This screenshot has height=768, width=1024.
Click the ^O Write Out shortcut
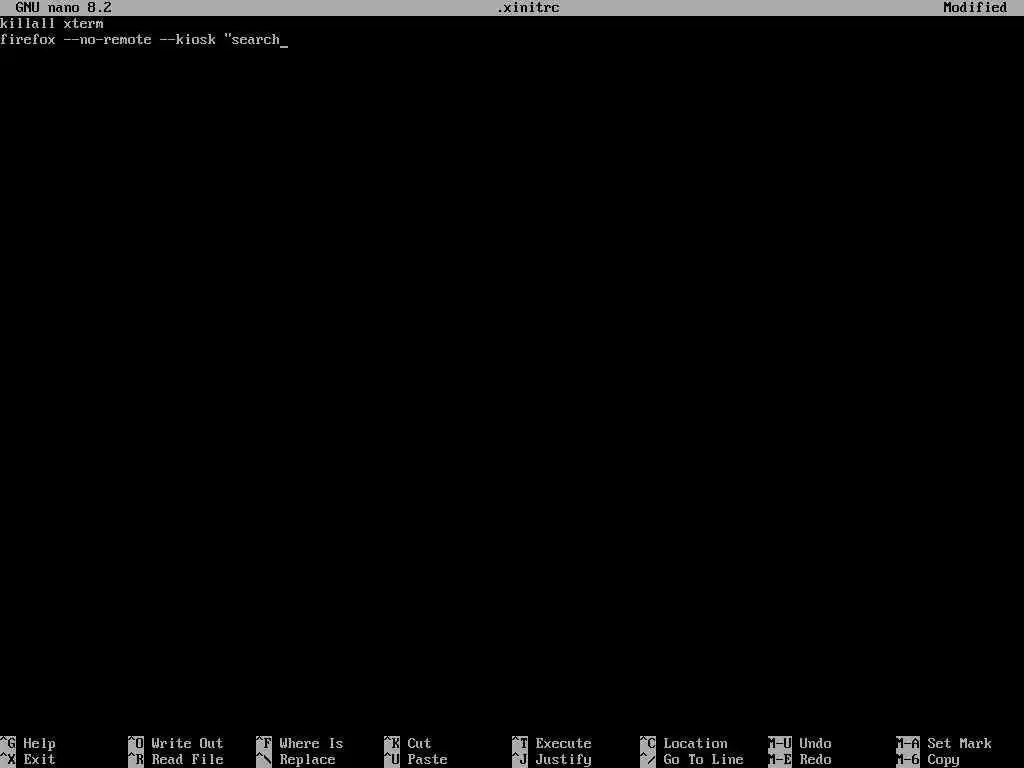point(176,743)
